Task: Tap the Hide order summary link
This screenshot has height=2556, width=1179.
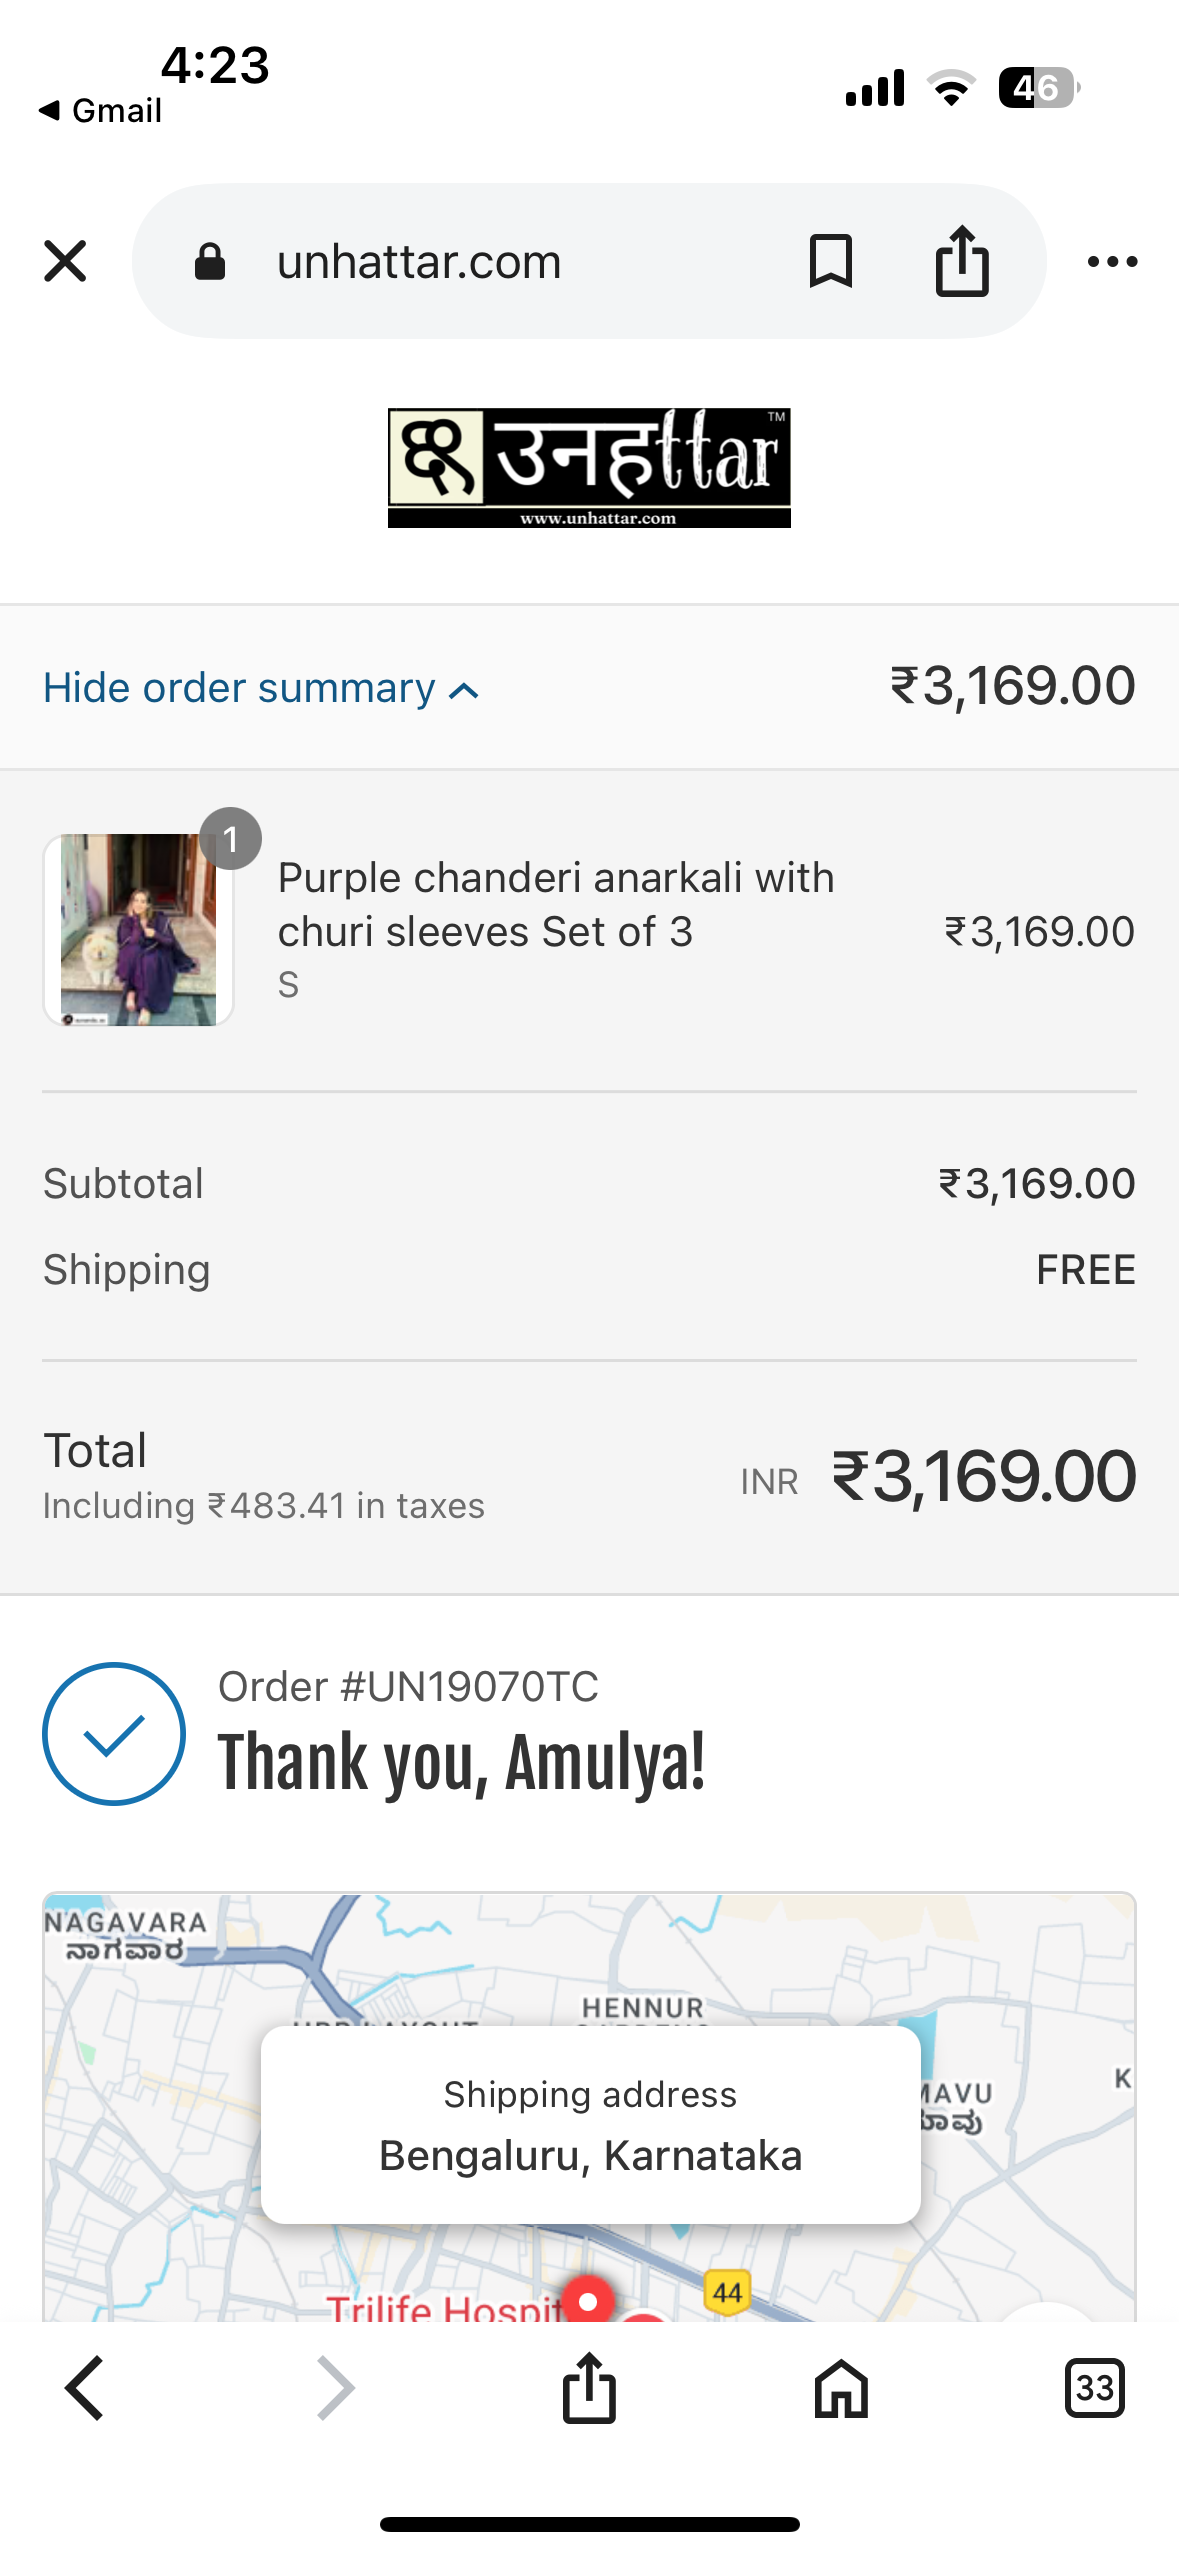Action: click(x=240, y=688)
